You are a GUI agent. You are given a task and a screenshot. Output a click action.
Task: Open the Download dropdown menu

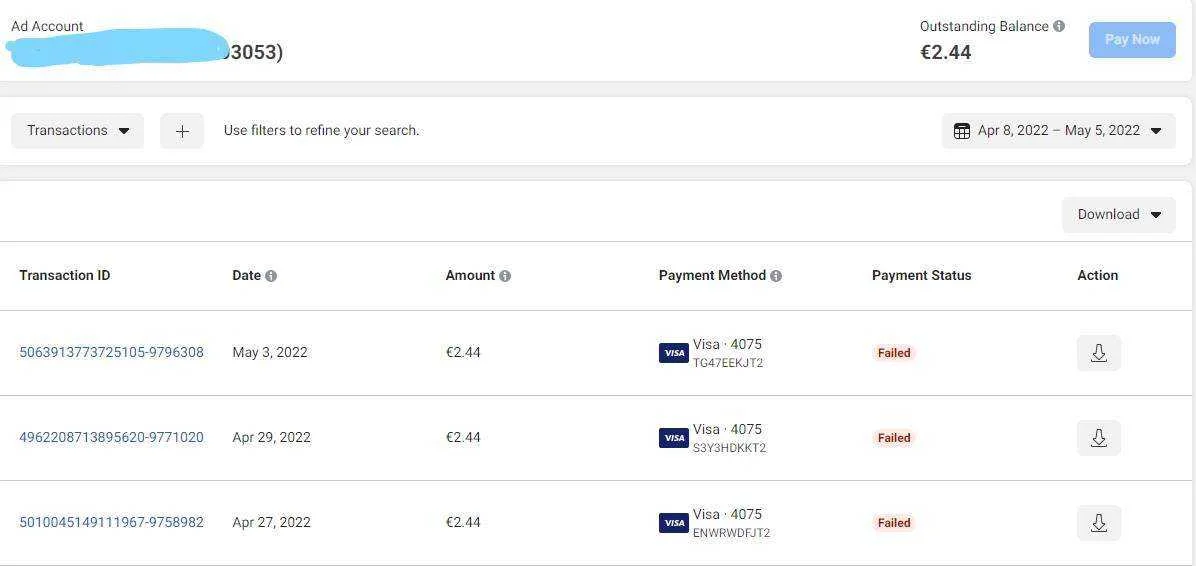[x=1119, y=215]
